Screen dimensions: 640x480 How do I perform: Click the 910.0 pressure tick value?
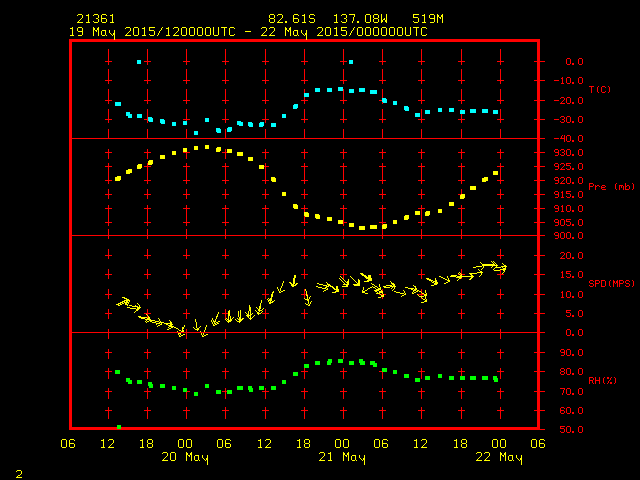[x=569, y=209]
